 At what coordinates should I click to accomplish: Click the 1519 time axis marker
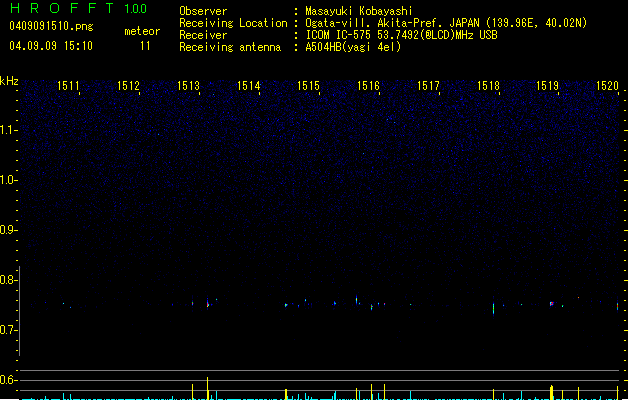(x=548, y=86)
